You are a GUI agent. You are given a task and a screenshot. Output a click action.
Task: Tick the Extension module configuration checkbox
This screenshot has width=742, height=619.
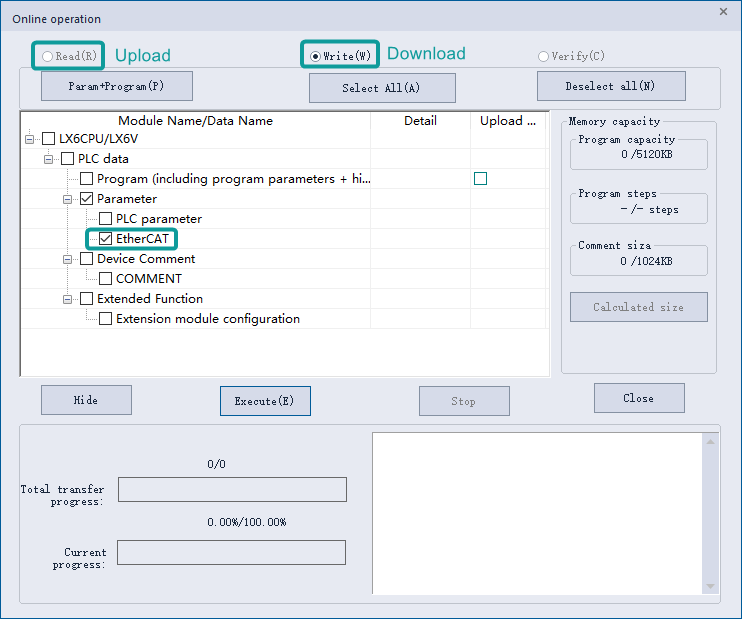pos(105,319)
